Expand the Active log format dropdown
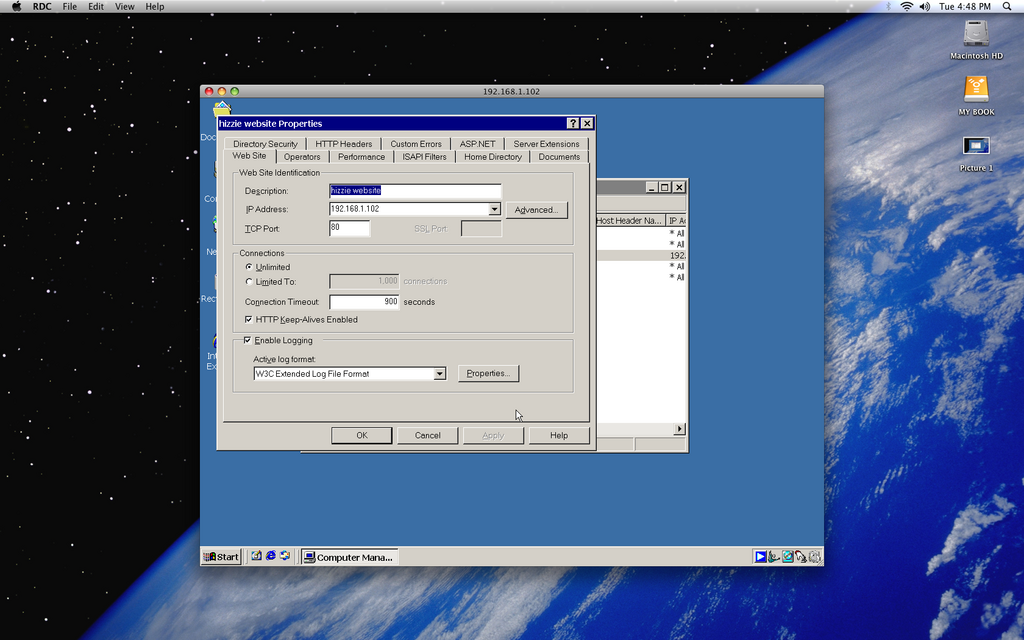The image size is (1024, 640). pyautogui.click(x=440, y=374)
